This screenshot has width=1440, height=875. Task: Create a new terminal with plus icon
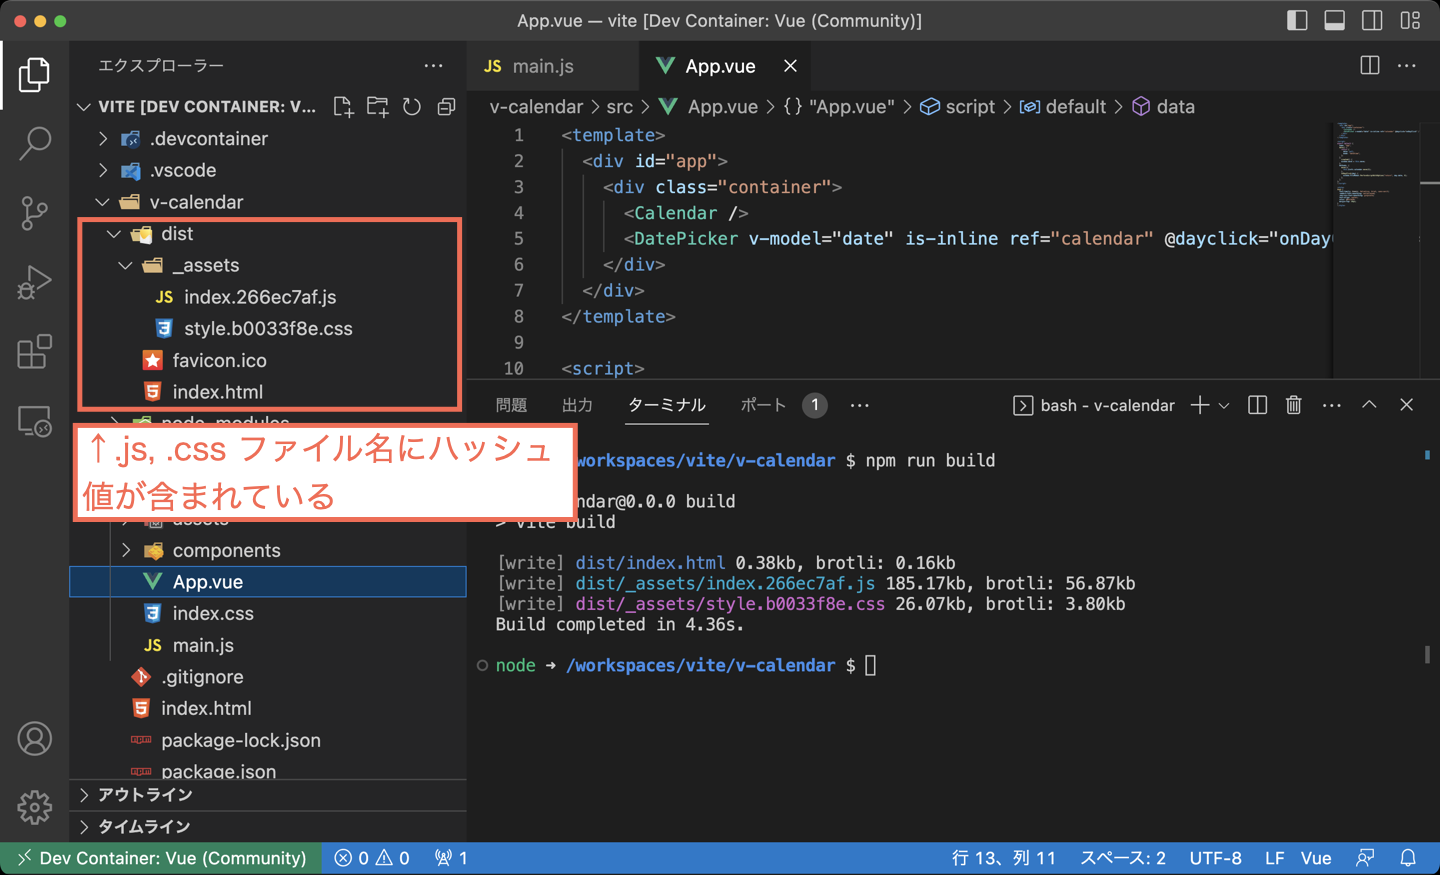click(1200, 405)
